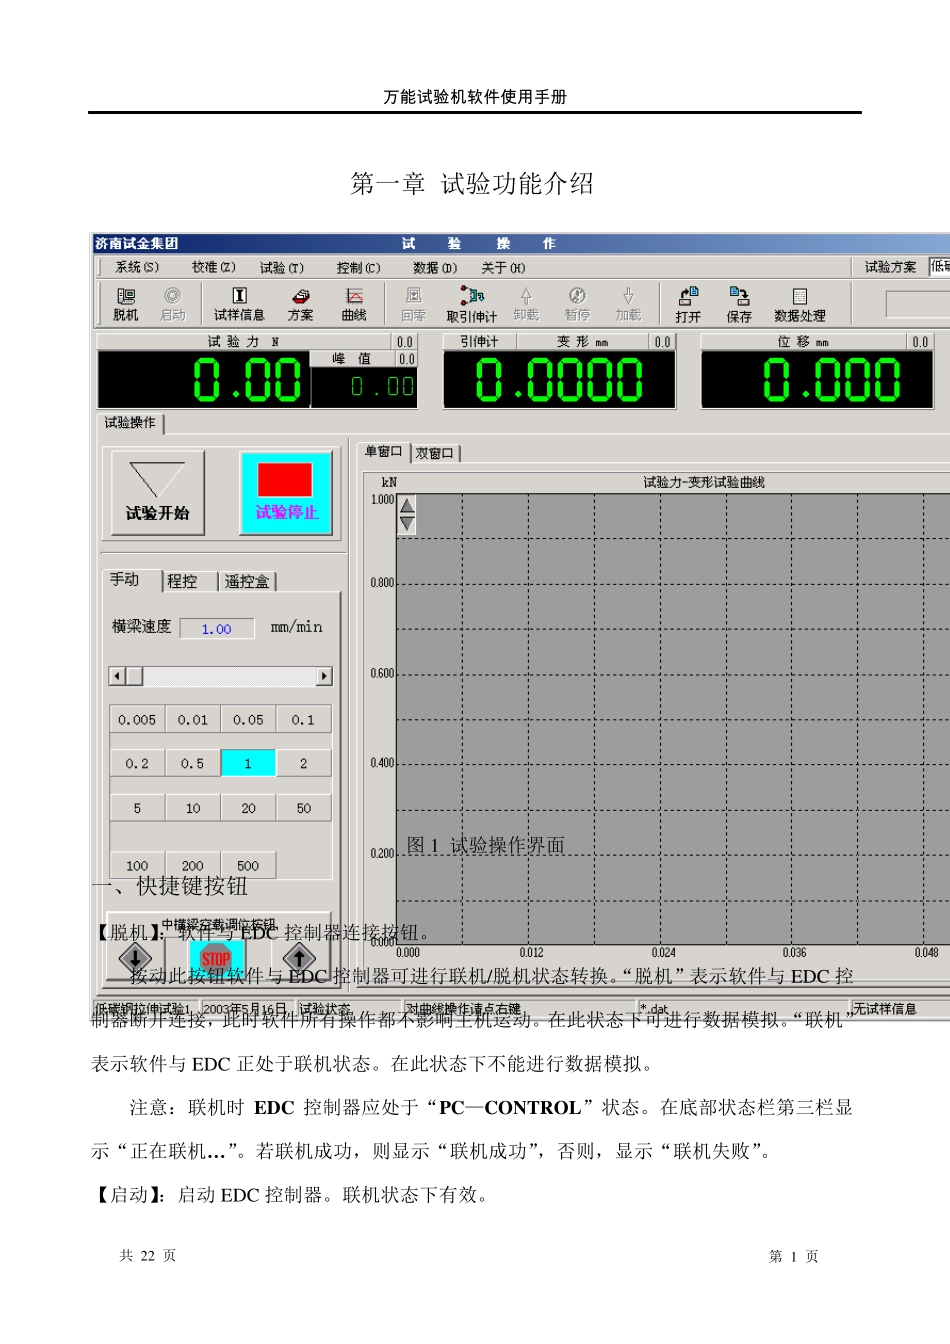Click the speed slider thumb
This screenshot has width=950, height=1344.
135,676
